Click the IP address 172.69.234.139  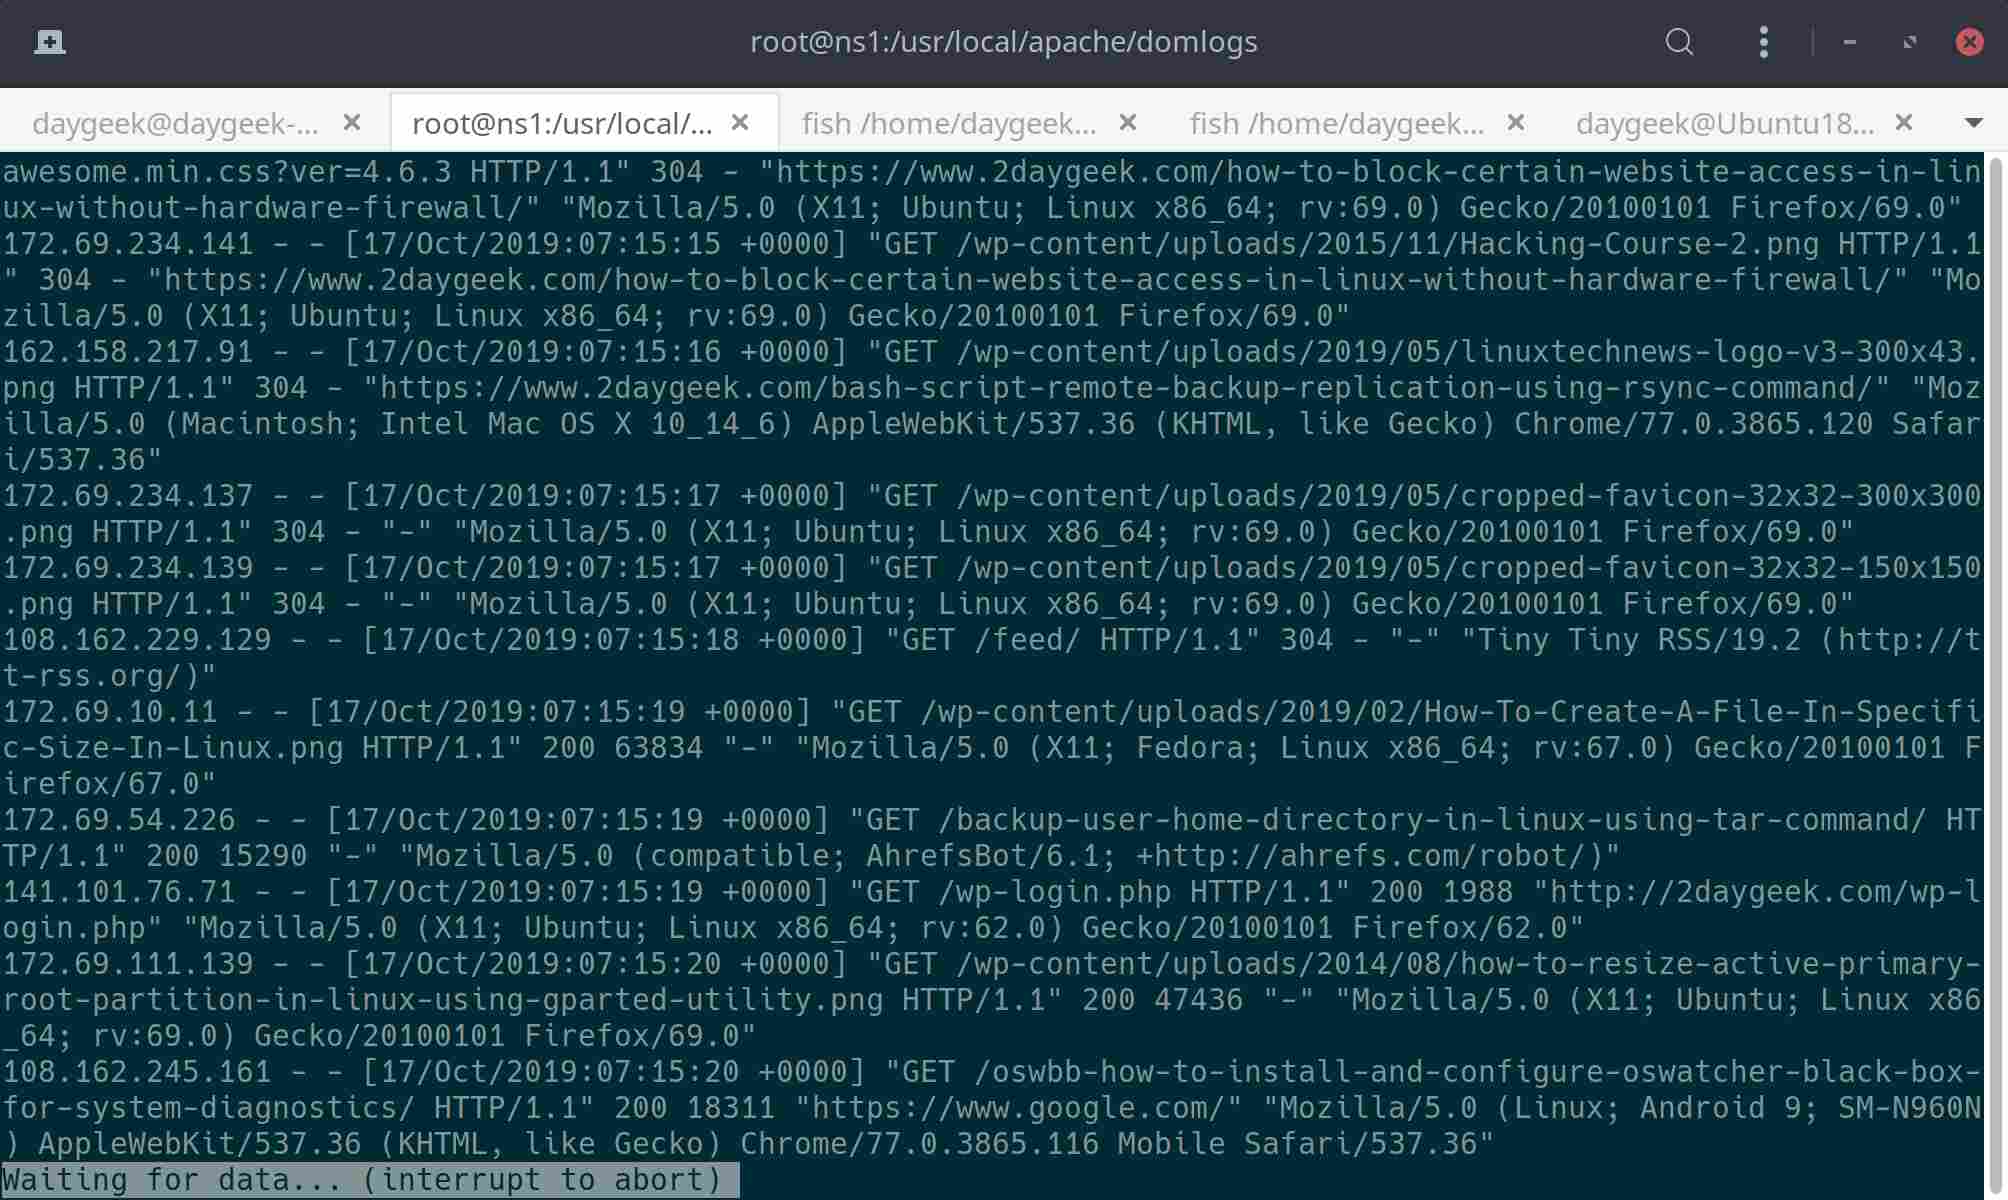coord(128,568)
